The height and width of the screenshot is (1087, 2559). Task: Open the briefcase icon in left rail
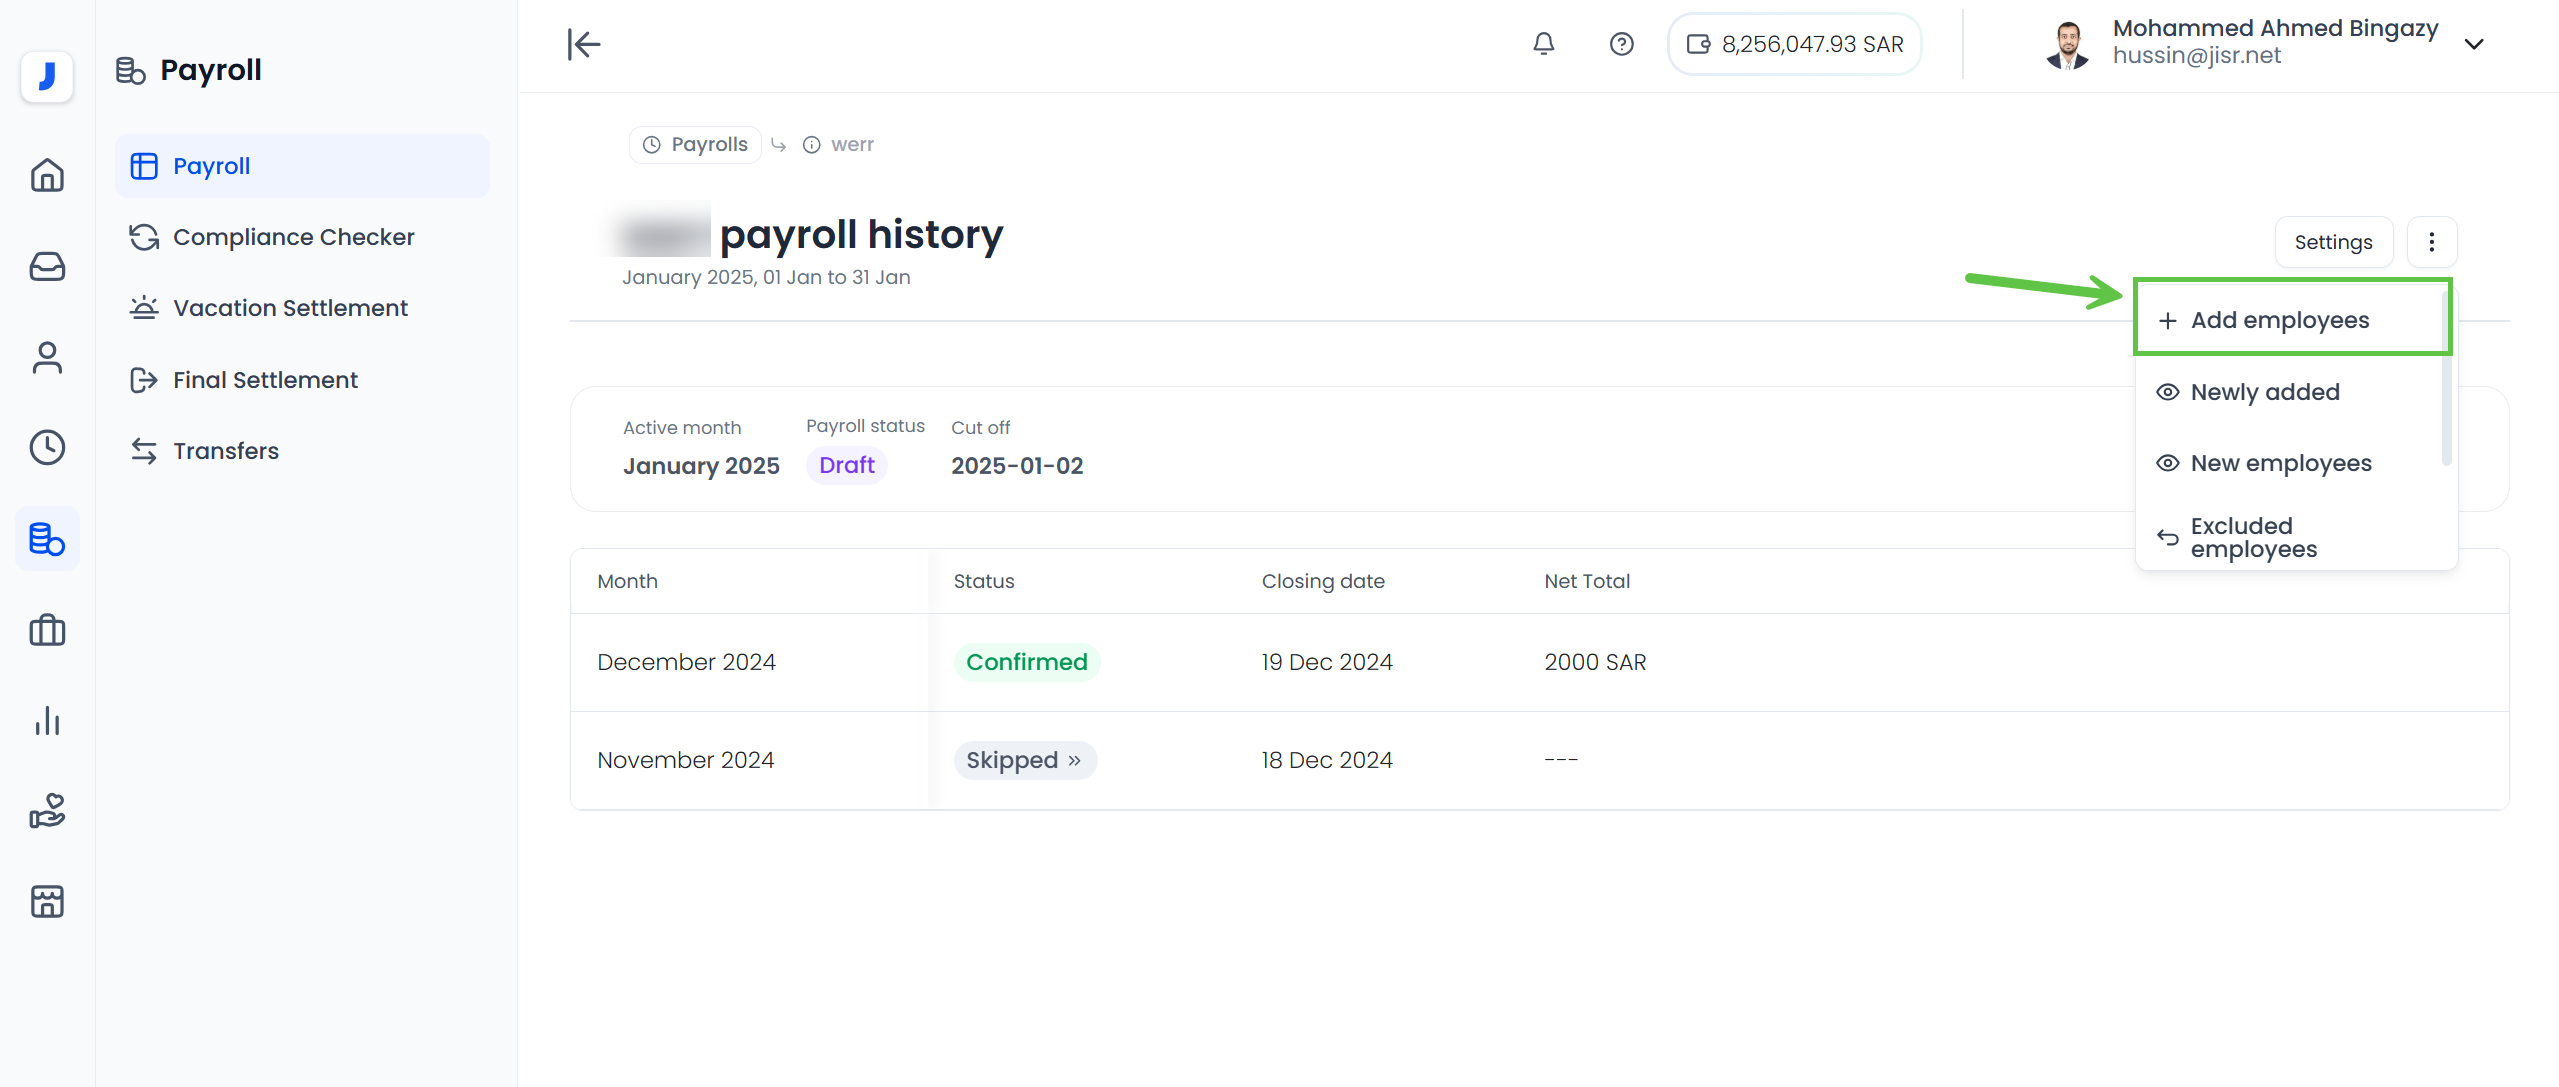click(x=47, y=630)
